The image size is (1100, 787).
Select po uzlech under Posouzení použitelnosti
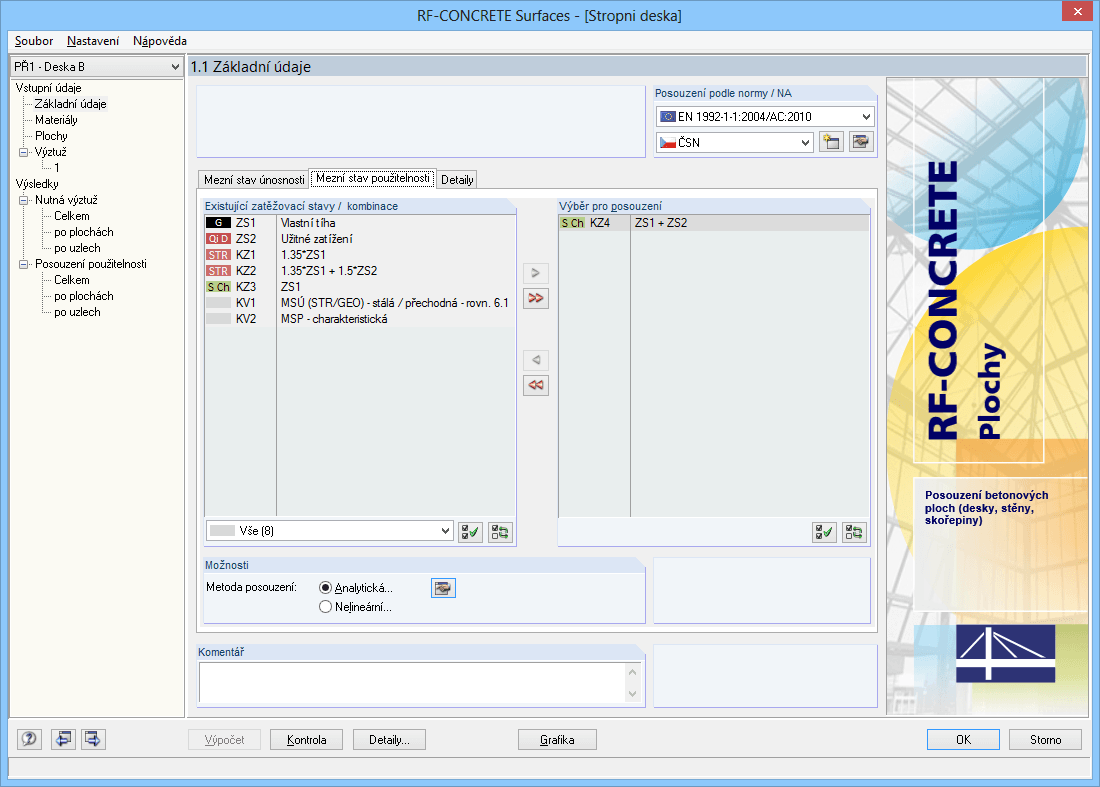tap(77, 312)
